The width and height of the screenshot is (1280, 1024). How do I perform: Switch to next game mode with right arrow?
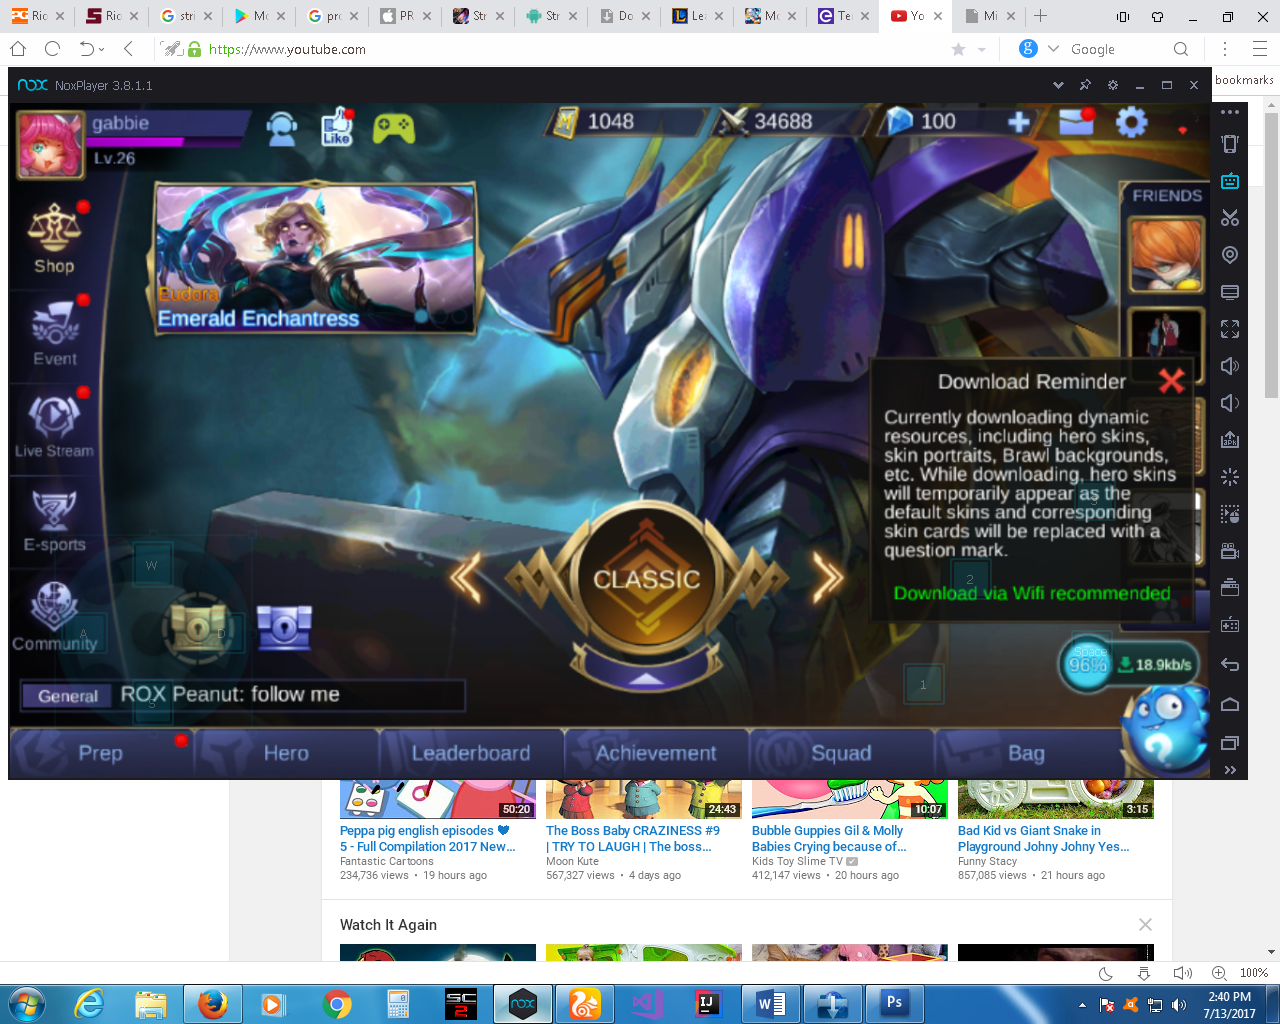click(x=827, y=577)
